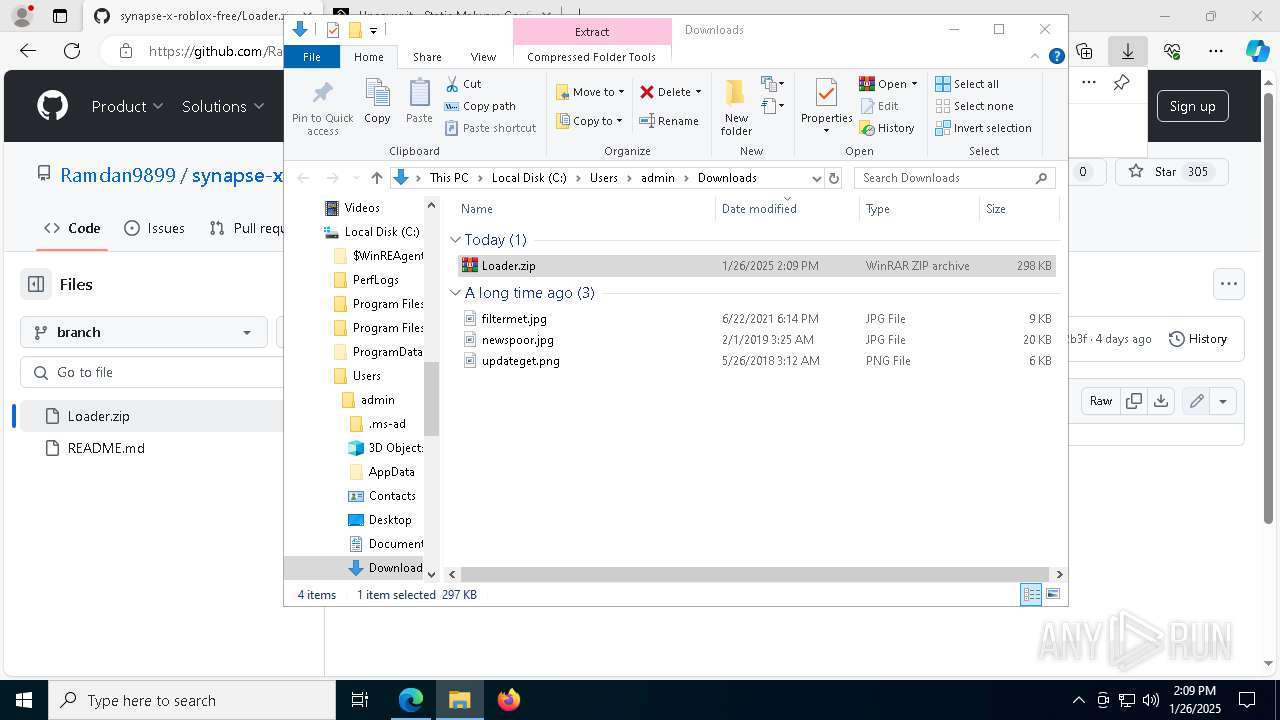This screenshot has width=1280, height=720.
Task: Open Ramdan9899 profile link
Action: 118,175
